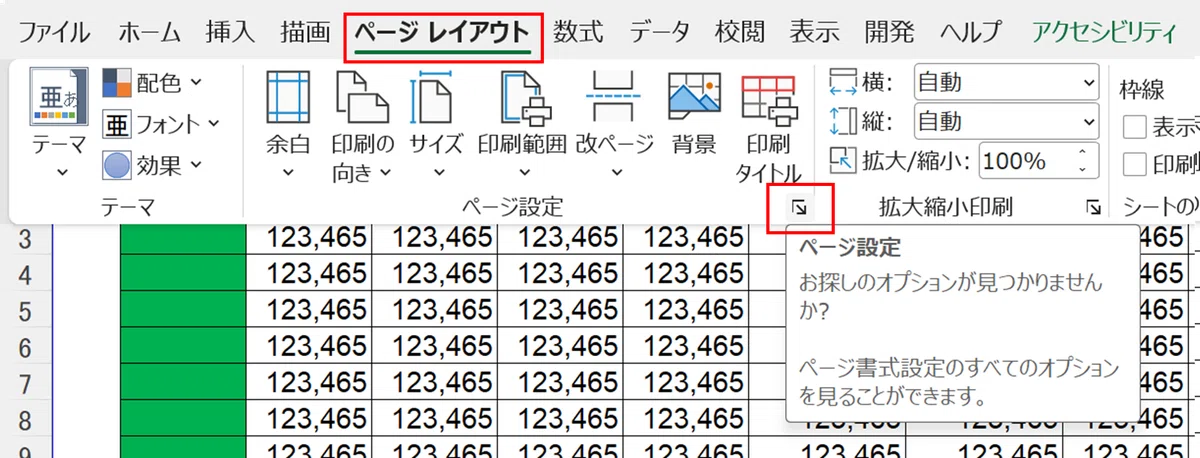Toggle the 枠線 印刷 checkbox
1200x458 pixels.
tap(1135, 164)
